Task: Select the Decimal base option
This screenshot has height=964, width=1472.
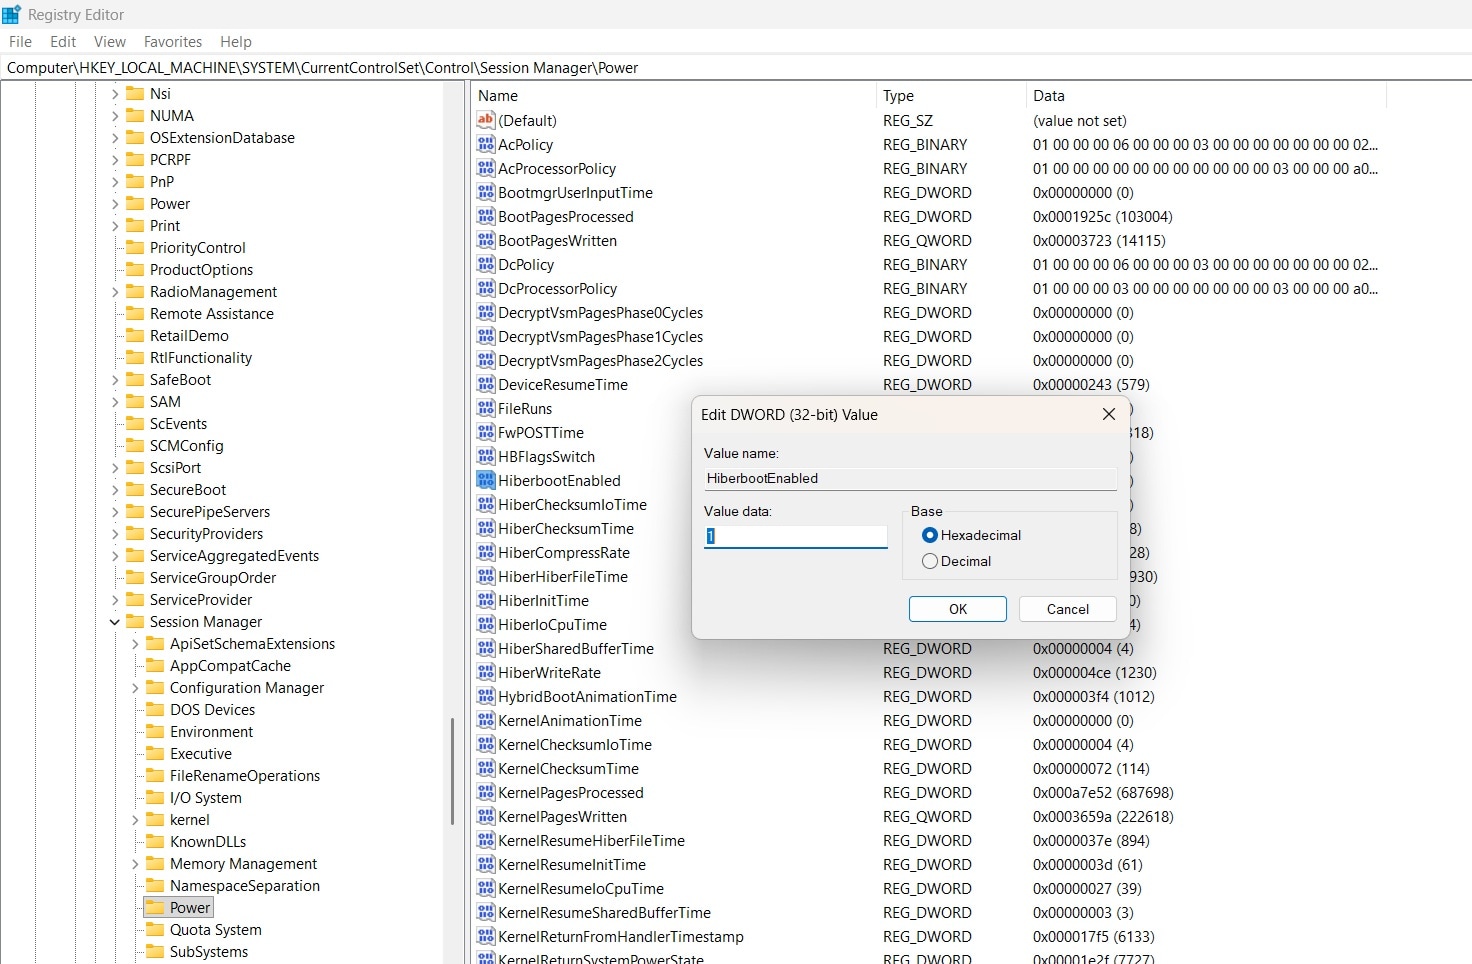Action: (x=930, y=561)
